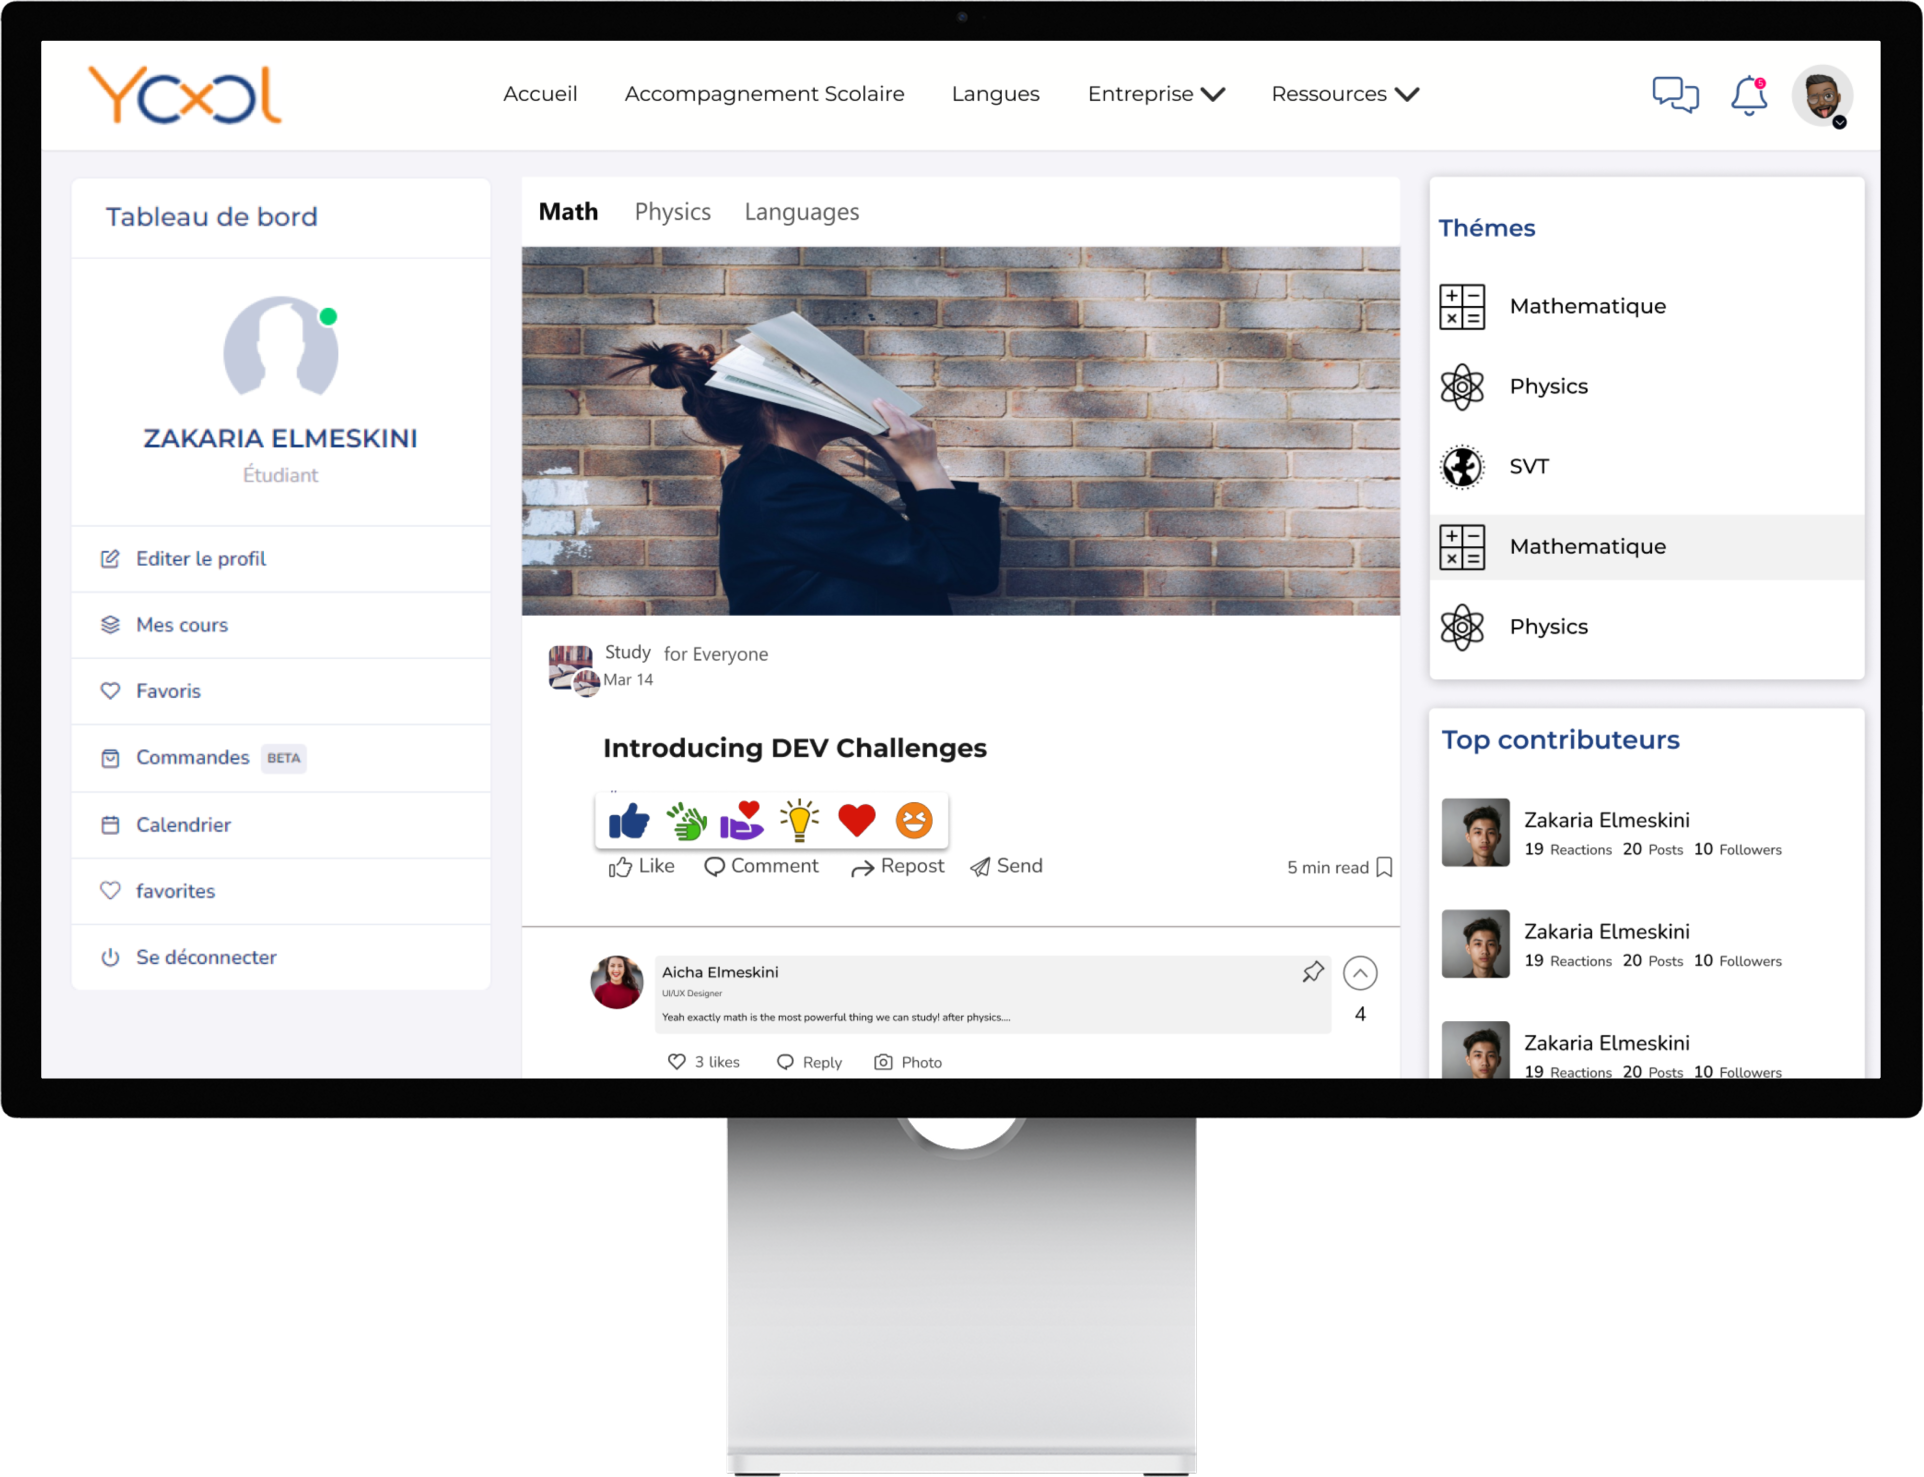
Task: Switch to the Physics feed tab
Action: [672, 211]
